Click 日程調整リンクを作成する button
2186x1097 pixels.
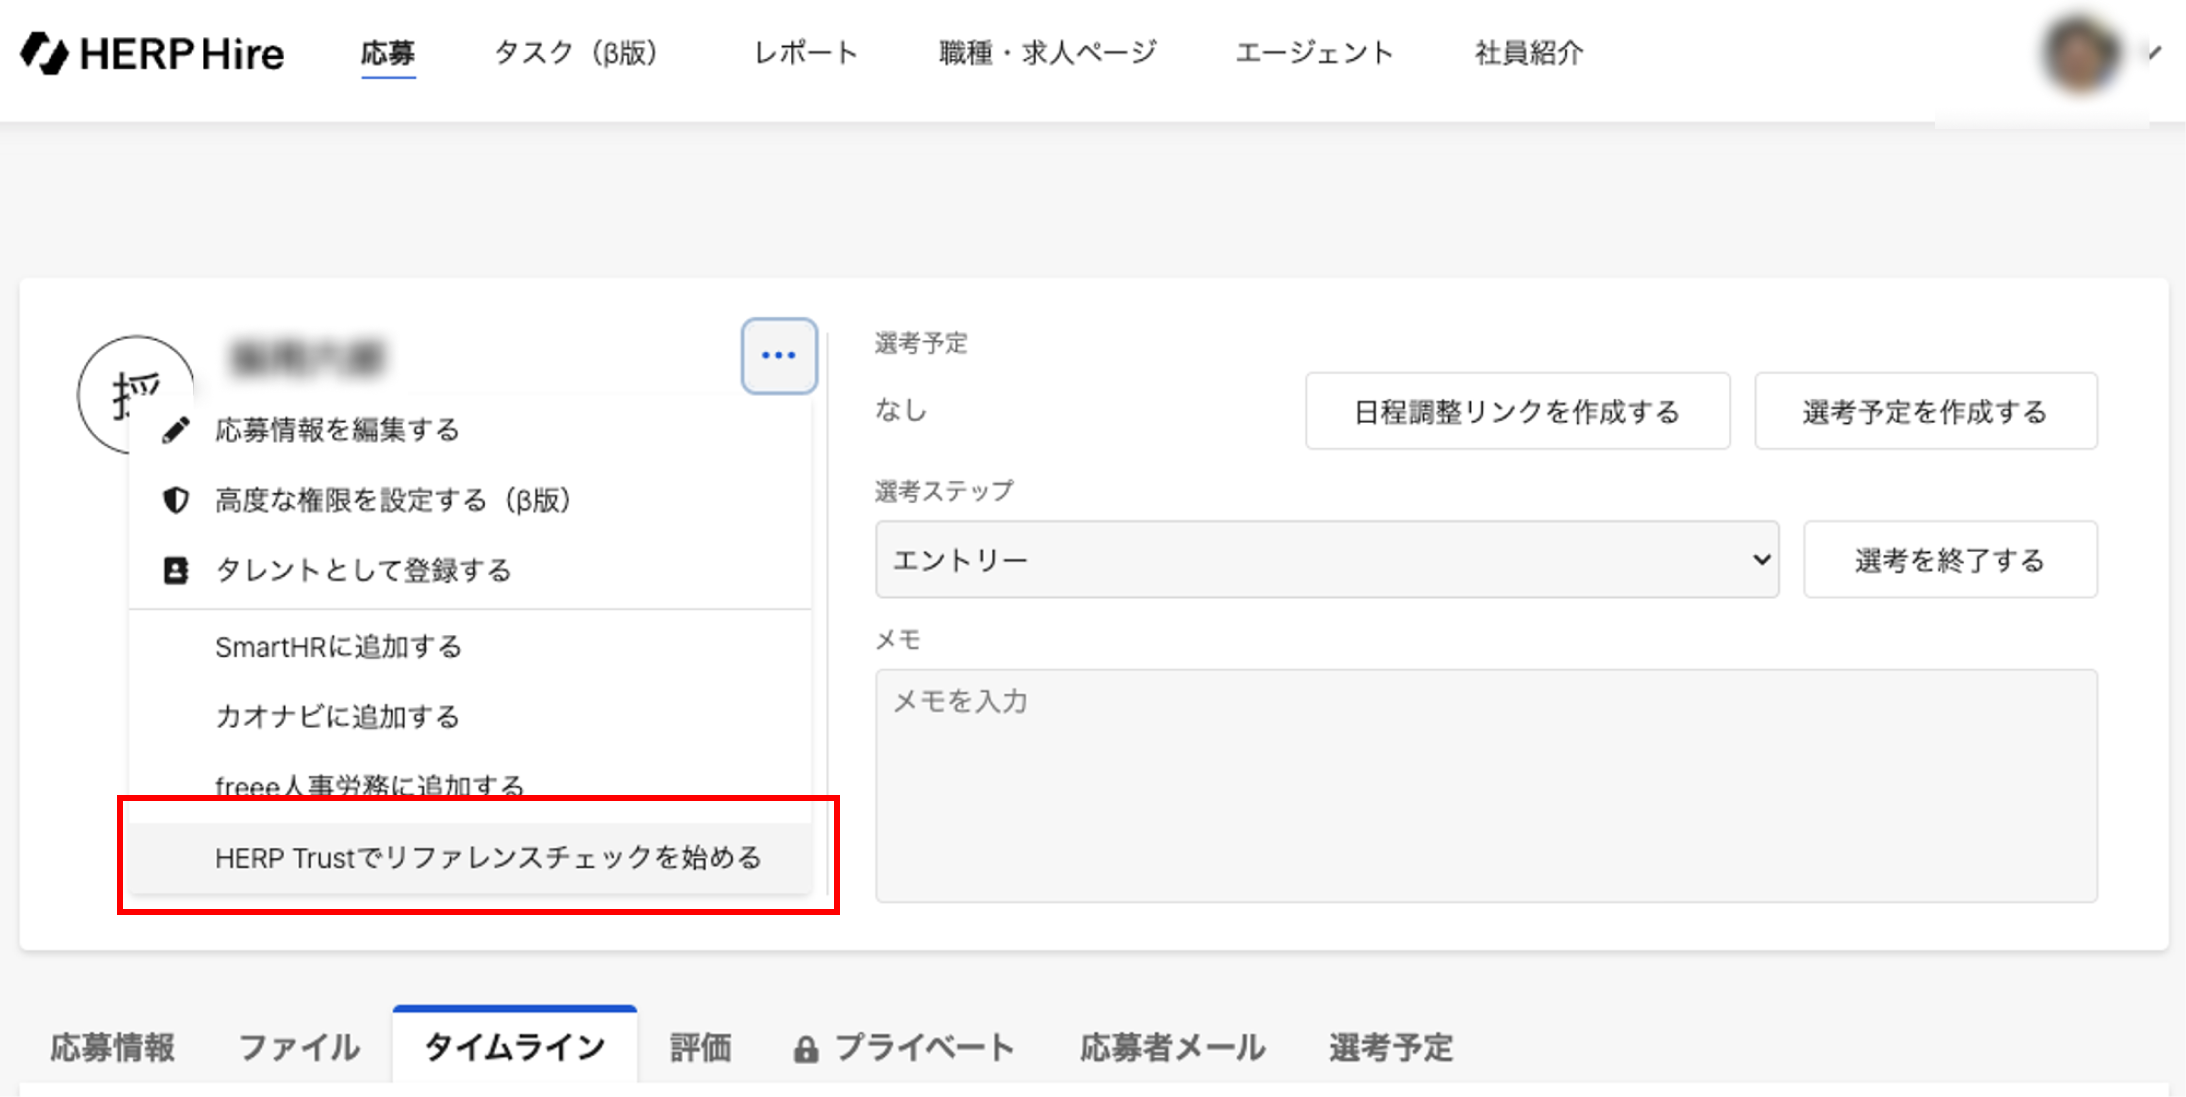pos(1517,412)
